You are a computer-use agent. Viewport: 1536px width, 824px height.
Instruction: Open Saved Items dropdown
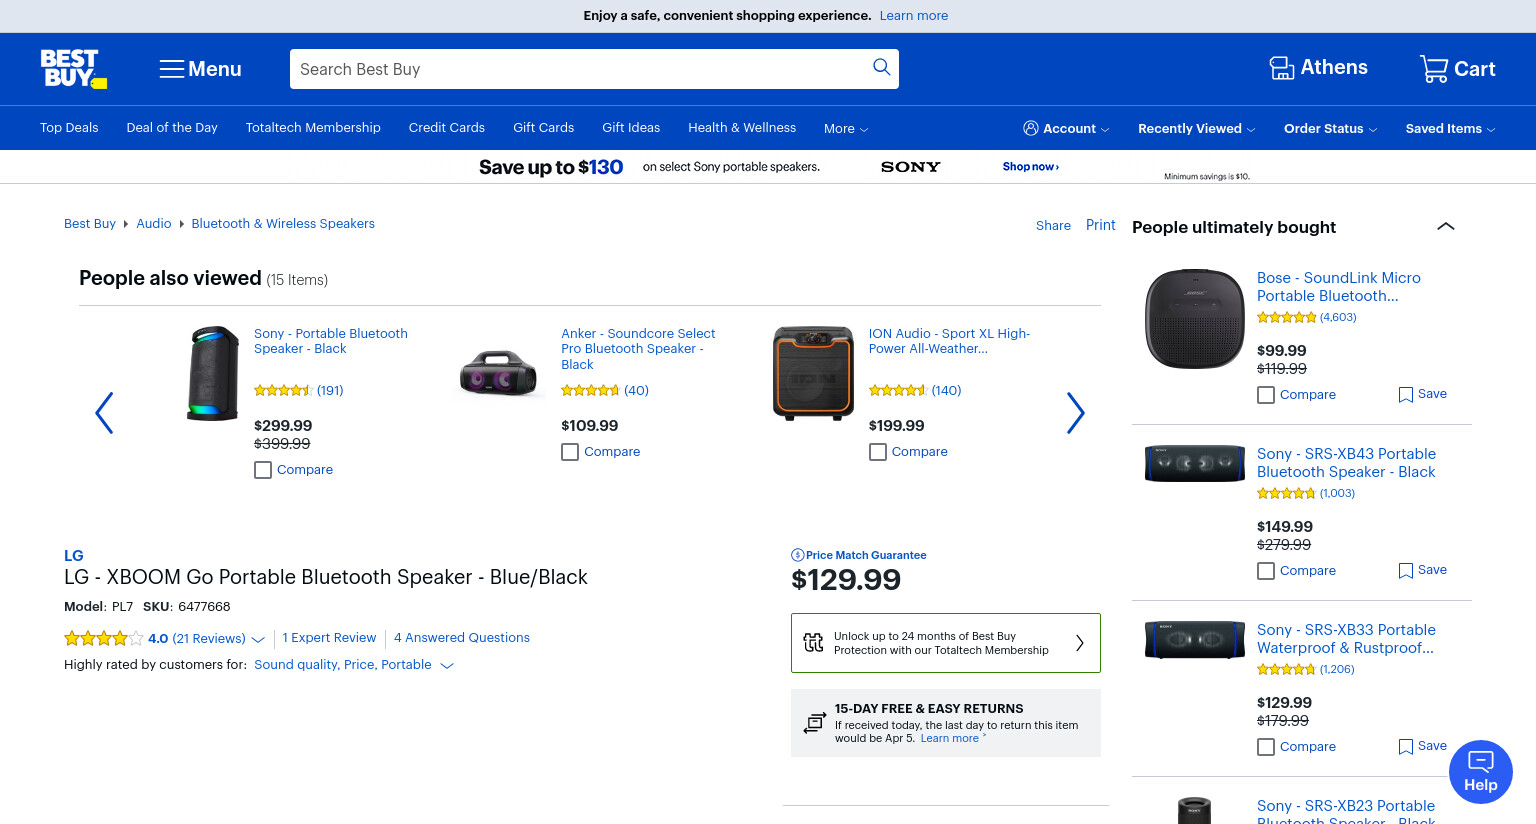coord(1450,128)
